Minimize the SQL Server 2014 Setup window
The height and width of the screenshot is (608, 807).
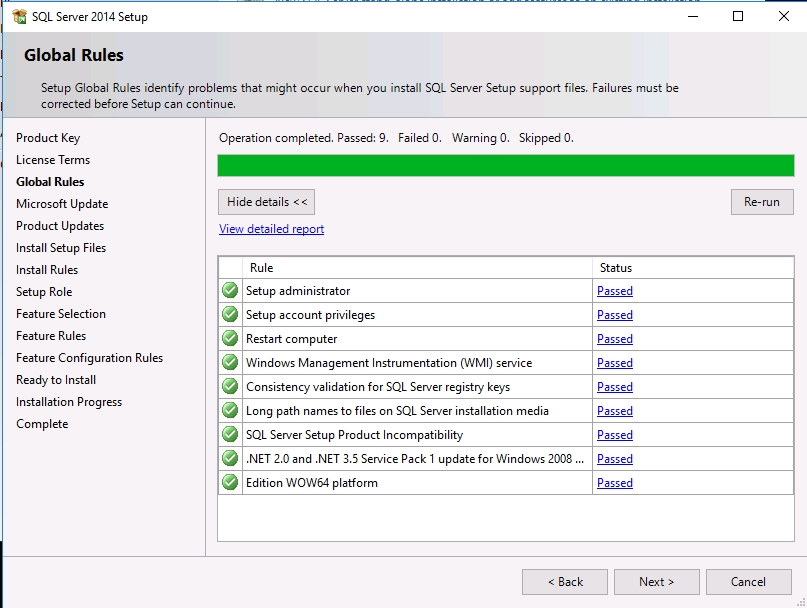coord(693,16)
